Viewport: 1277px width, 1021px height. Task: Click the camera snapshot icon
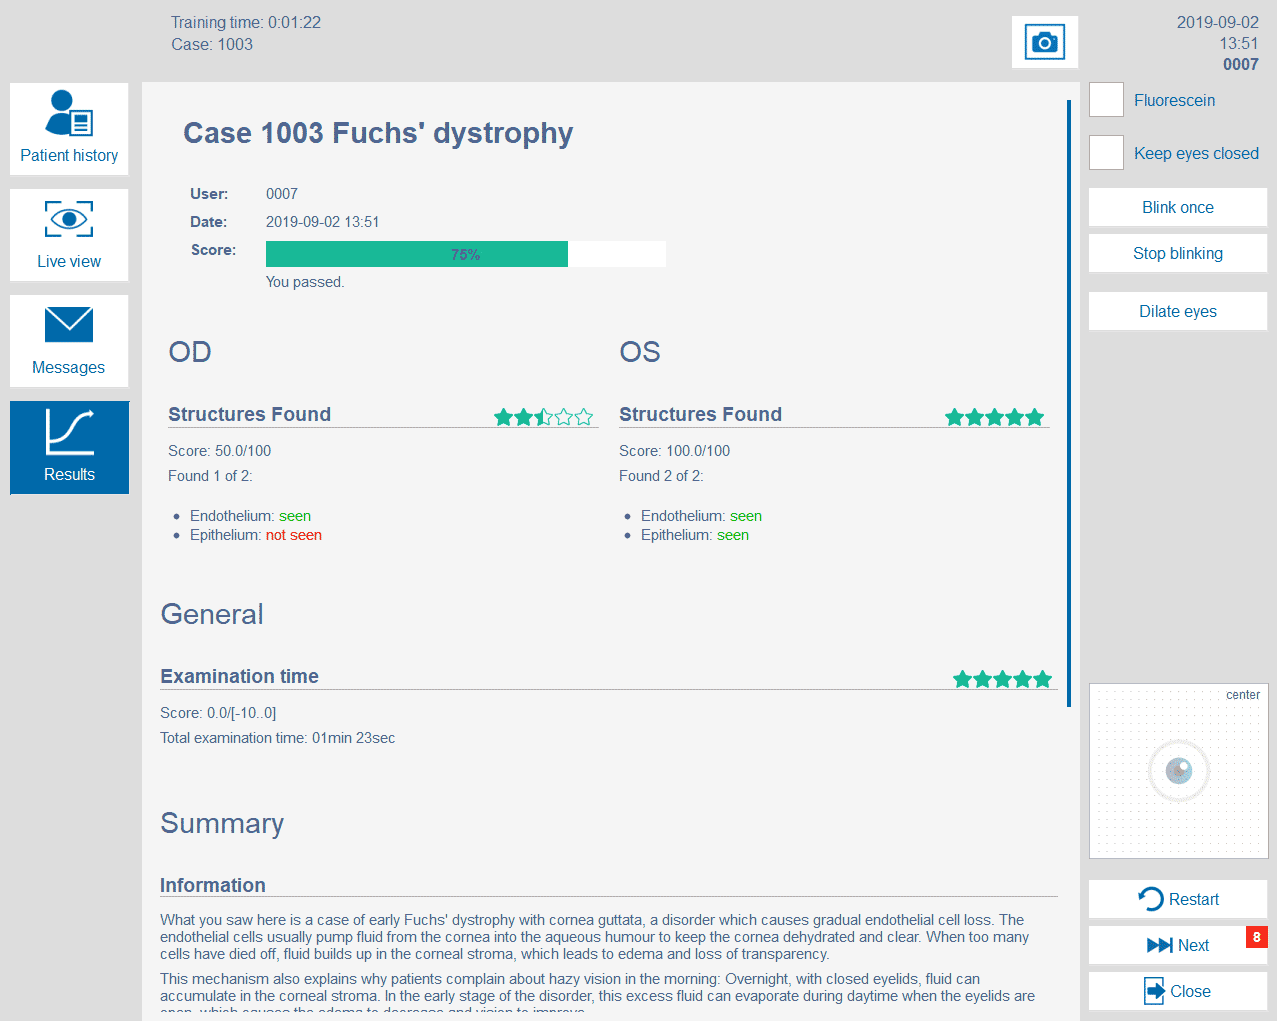click(1044, 42)
